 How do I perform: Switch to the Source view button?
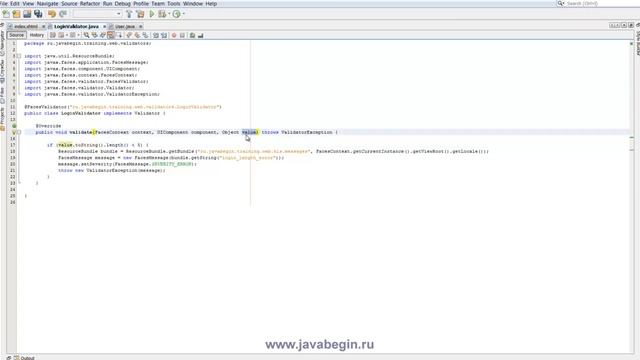point(17,35)
